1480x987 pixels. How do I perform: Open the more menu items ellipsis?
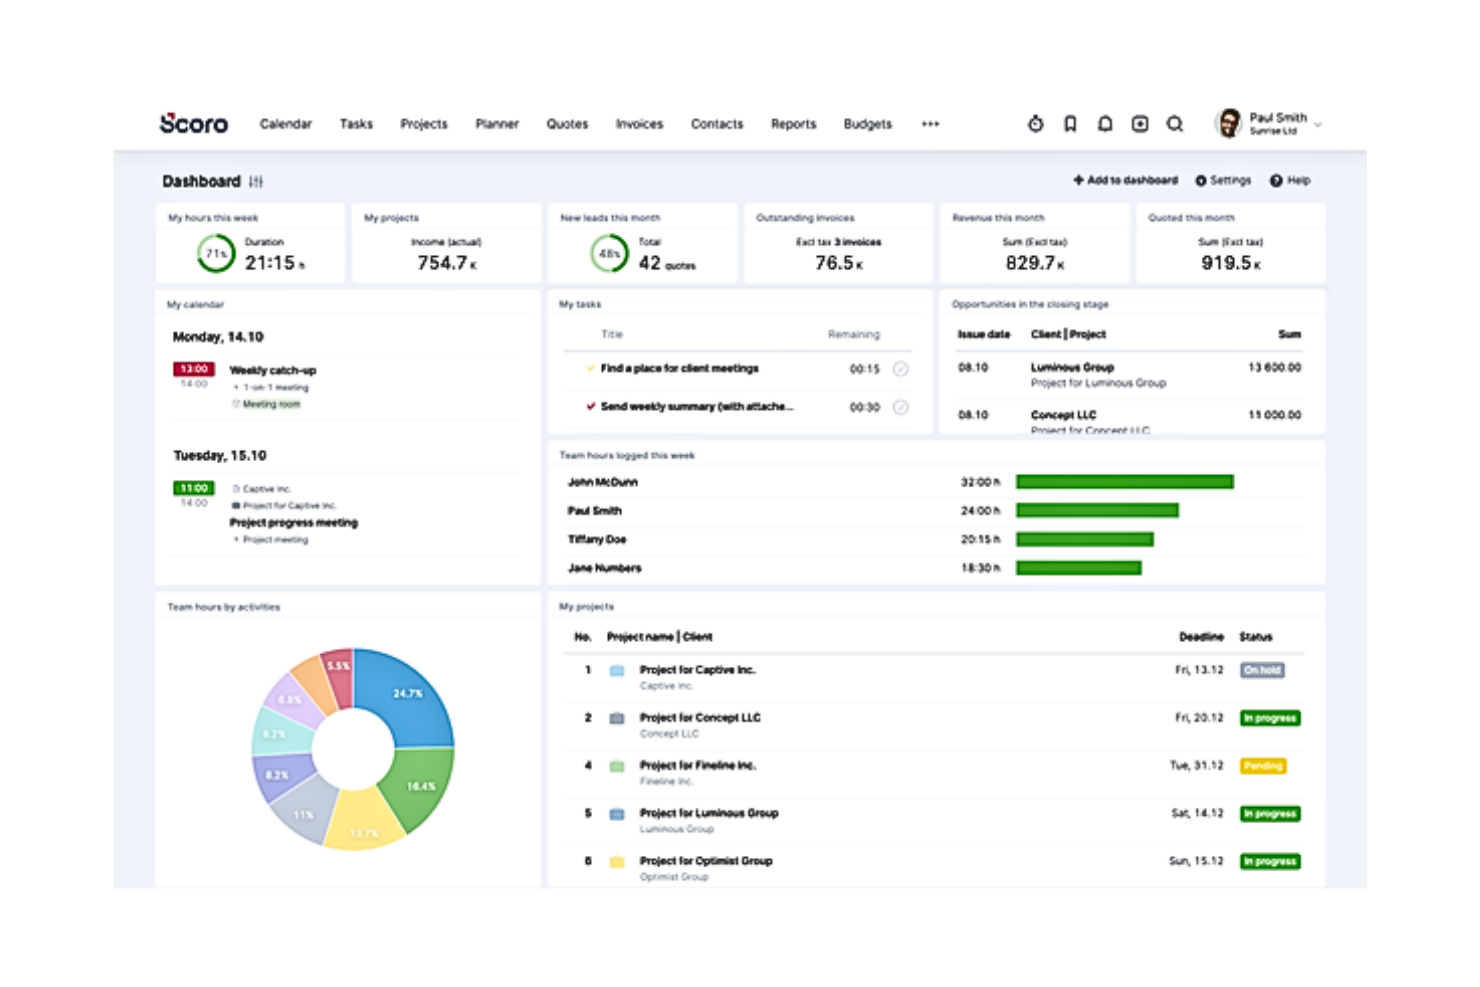(x=930, y=124)
